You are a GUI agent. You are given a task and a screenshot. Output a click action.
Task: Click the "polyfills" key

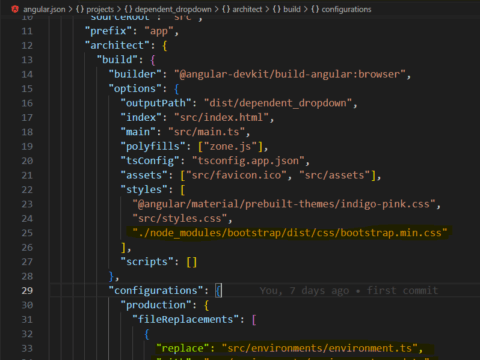pos(153,146)
